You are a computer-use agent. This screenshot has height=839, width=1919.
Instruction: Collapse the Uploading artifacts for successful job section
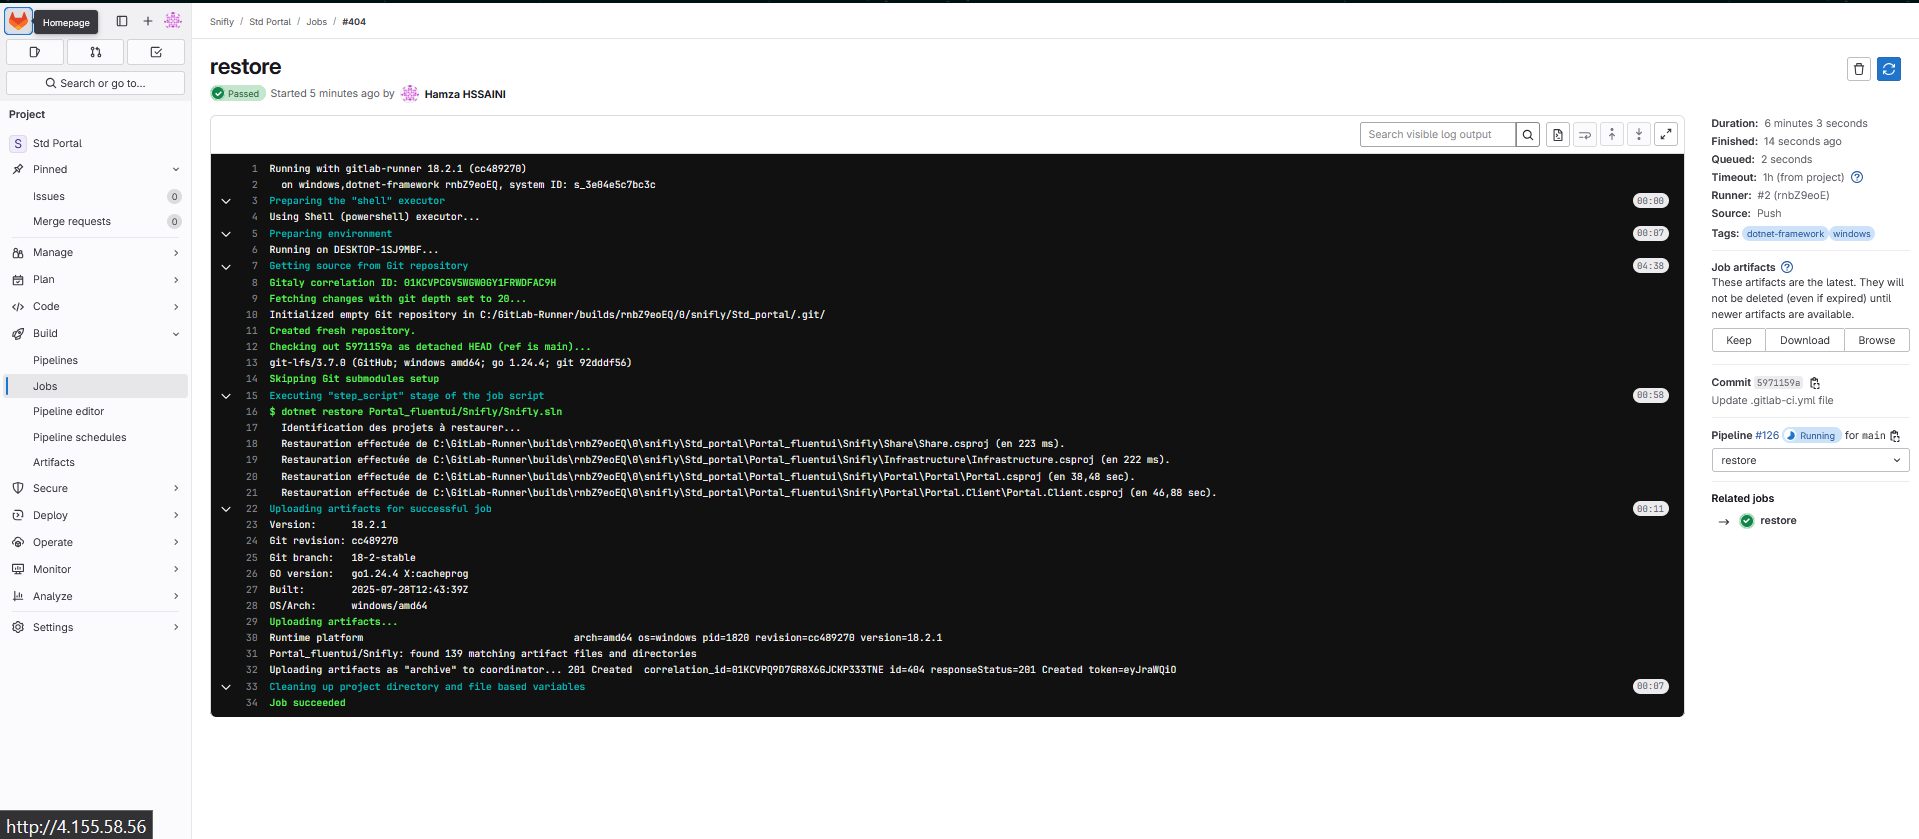(226, 510)
